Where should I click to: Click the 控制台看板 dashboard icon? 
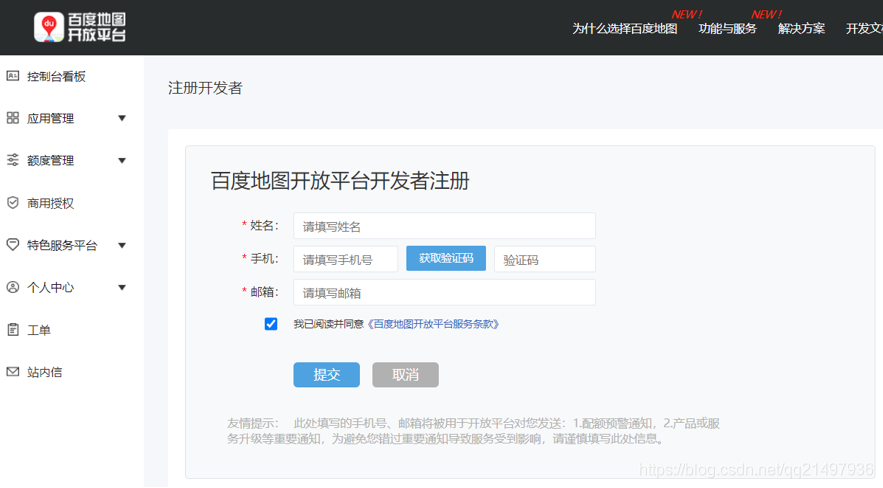tap(12, 76)
